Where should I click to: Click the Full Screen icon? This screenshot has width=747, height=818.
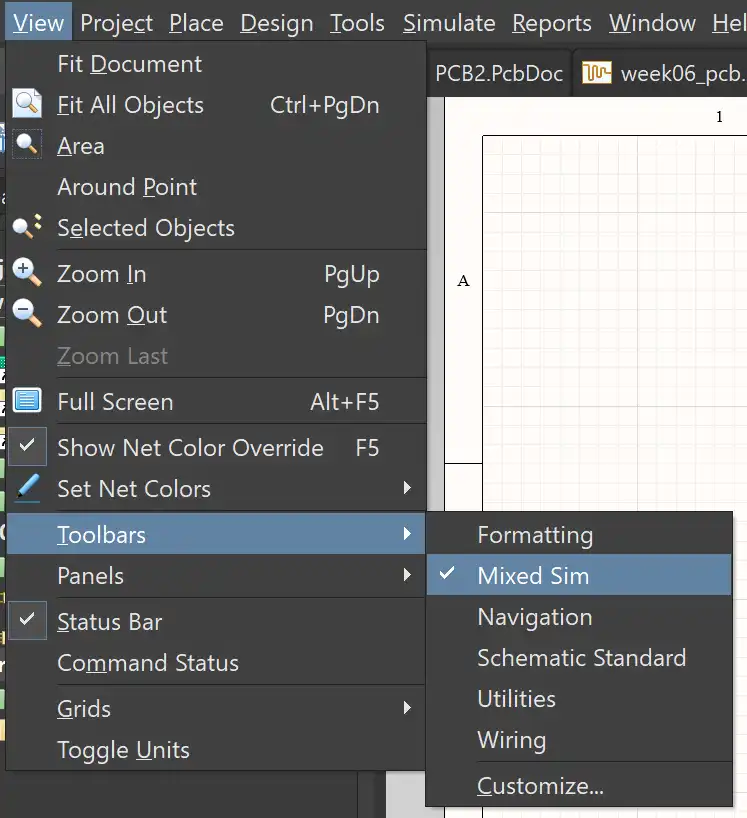point(27,401)
